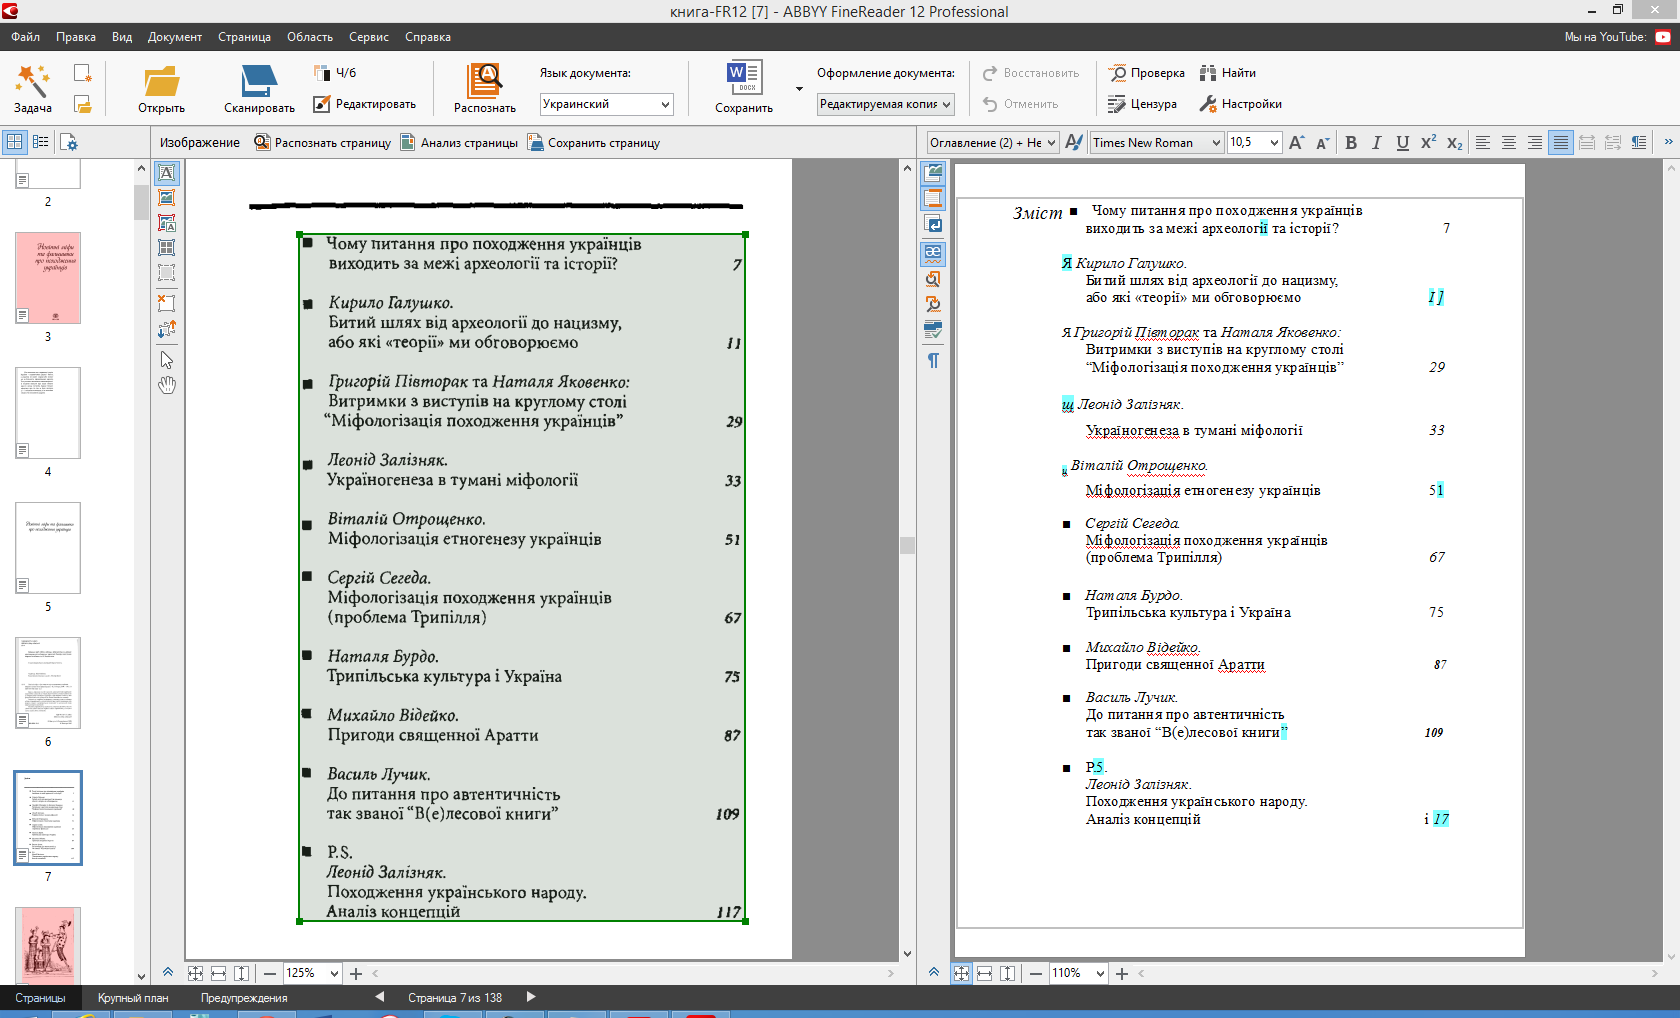This screenshot has height=1018, width=1680.
Task: Click the Распознать (Recognize) toolbar icon
Action: (484, 80)
